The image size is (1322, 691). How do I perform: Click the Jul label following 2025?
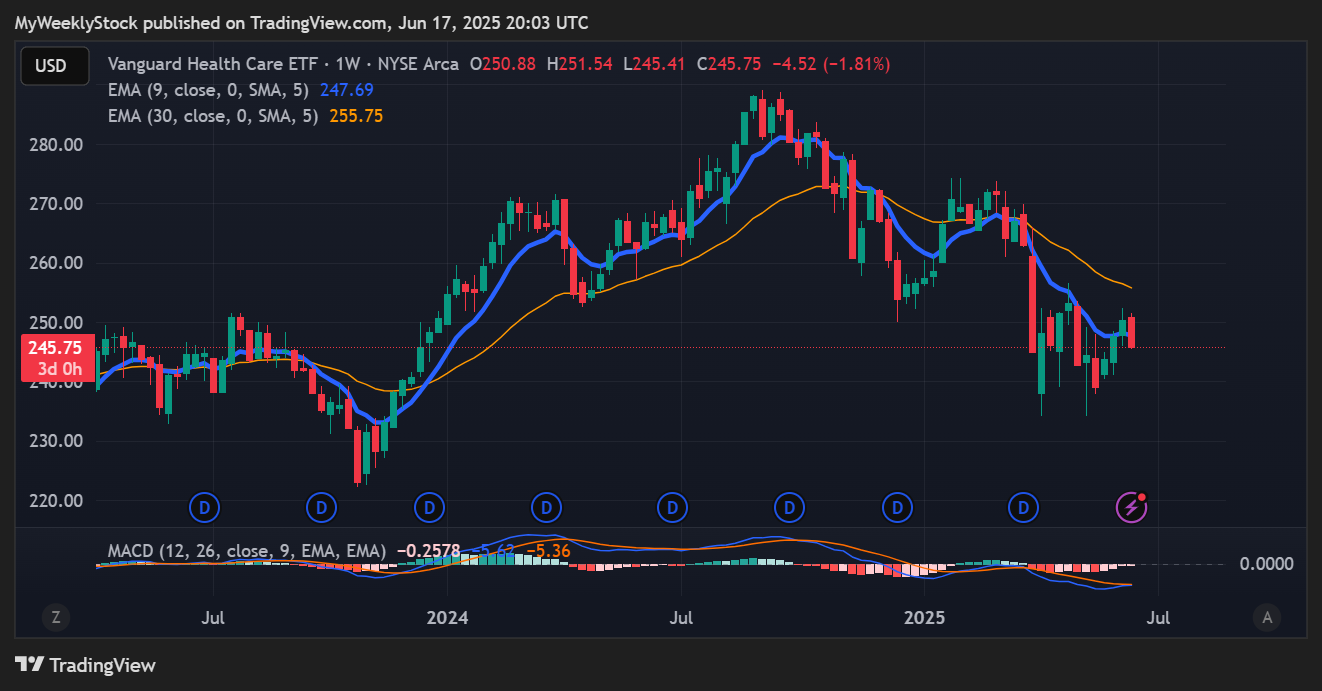(x=1159, y=617)
